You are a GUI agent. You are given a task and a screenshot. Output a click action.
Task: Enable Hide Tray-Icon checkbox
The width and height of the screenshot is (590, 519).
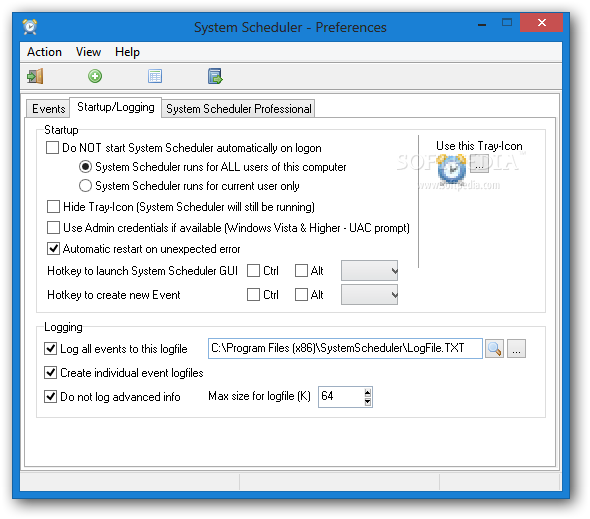point(53,207)
